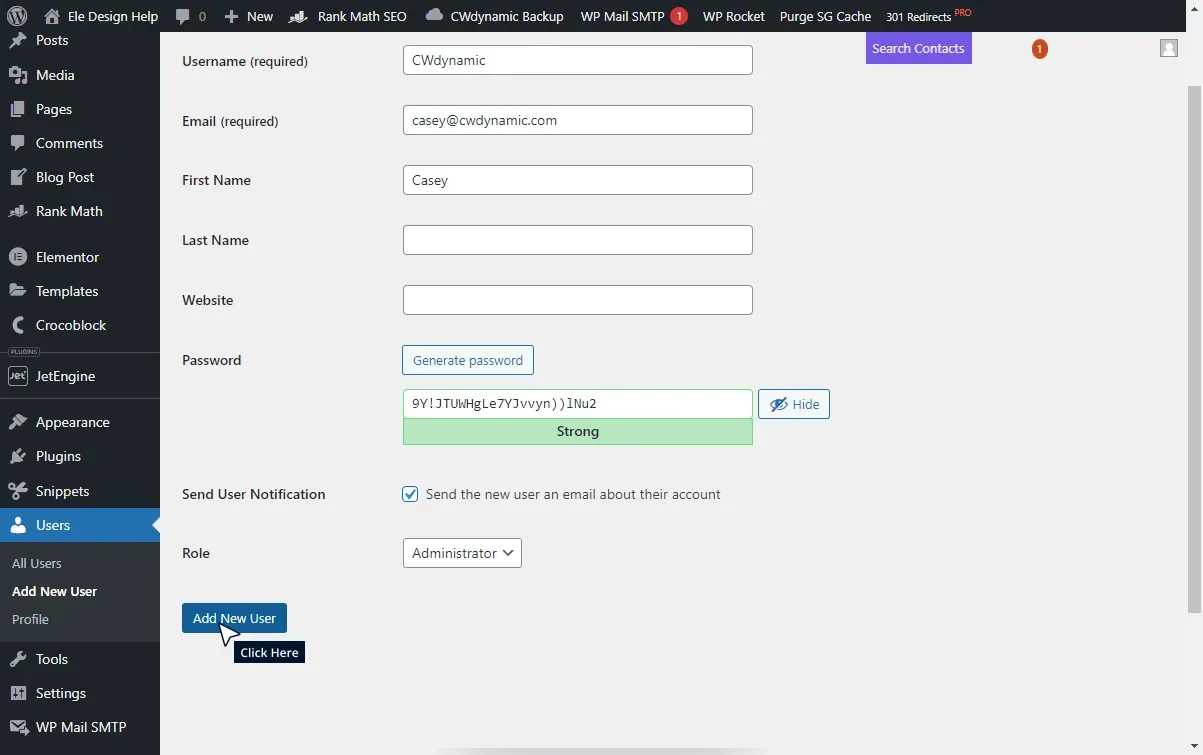This screenshot has width=1203, height=755.
Task: Click the Last Name input field
Action: (x=577, y=240)
